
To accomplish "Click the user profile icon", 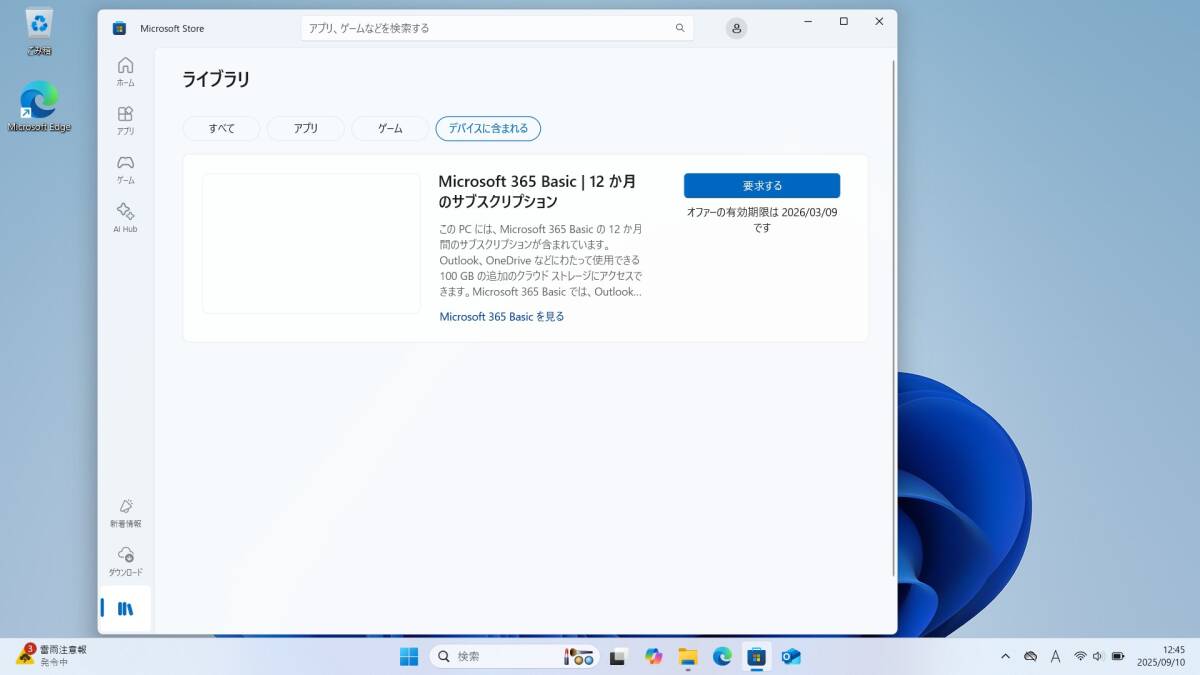I will (736, 28).
